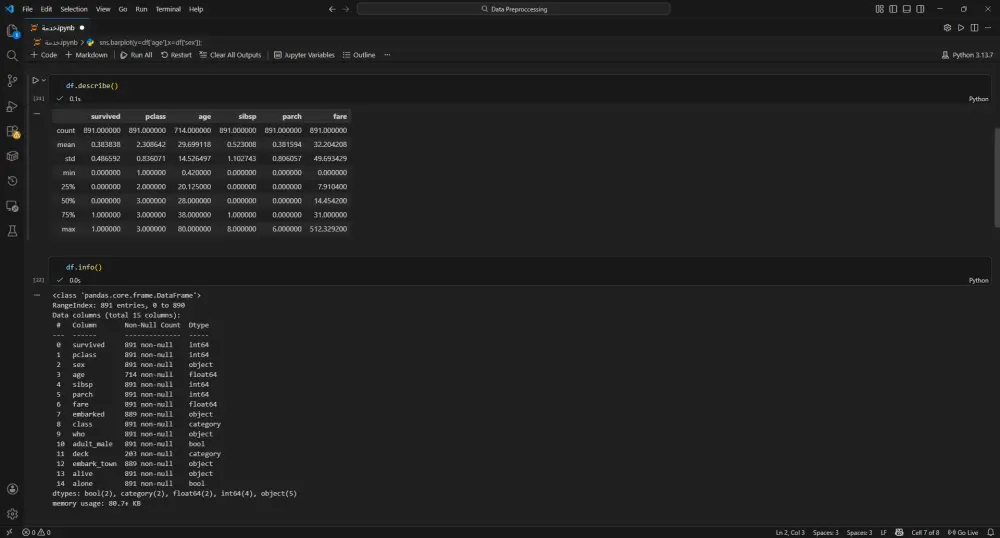Open the Extensions view
This screenshot has width=1000, height=538.
click(x=12, y=131)
